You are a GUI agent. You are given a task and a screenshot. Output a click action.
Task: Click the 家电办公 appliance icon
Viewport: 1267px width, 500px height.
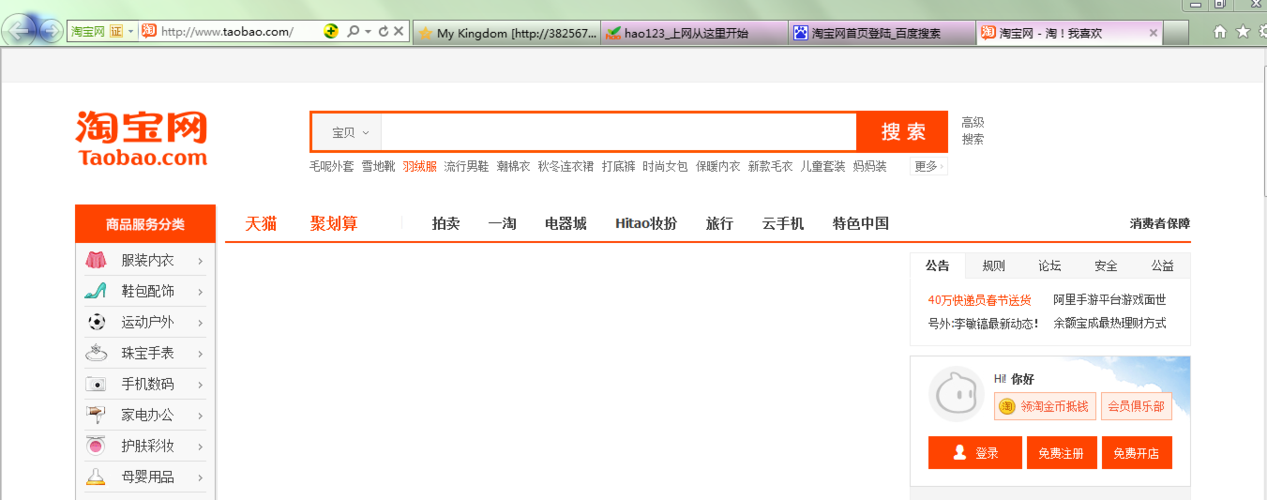coord(96,415)
